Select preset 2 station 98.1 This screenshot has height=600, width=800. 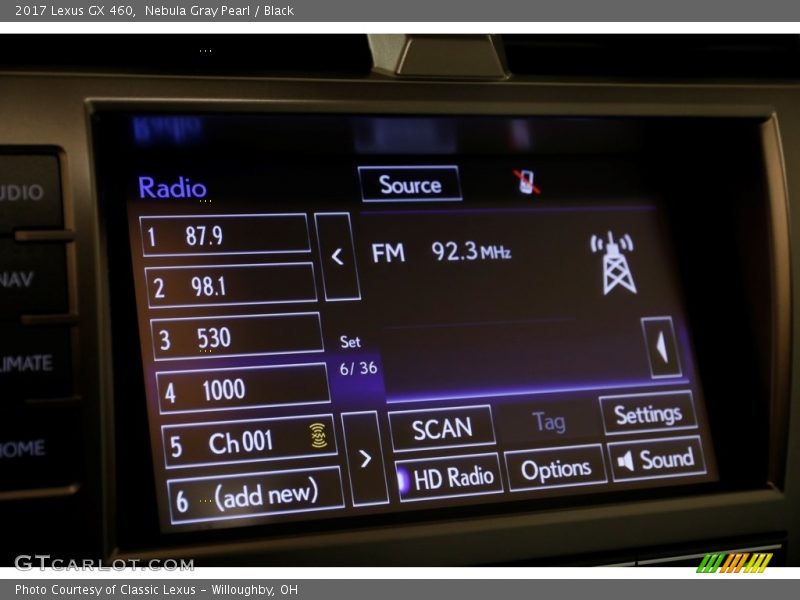(231, 285)
